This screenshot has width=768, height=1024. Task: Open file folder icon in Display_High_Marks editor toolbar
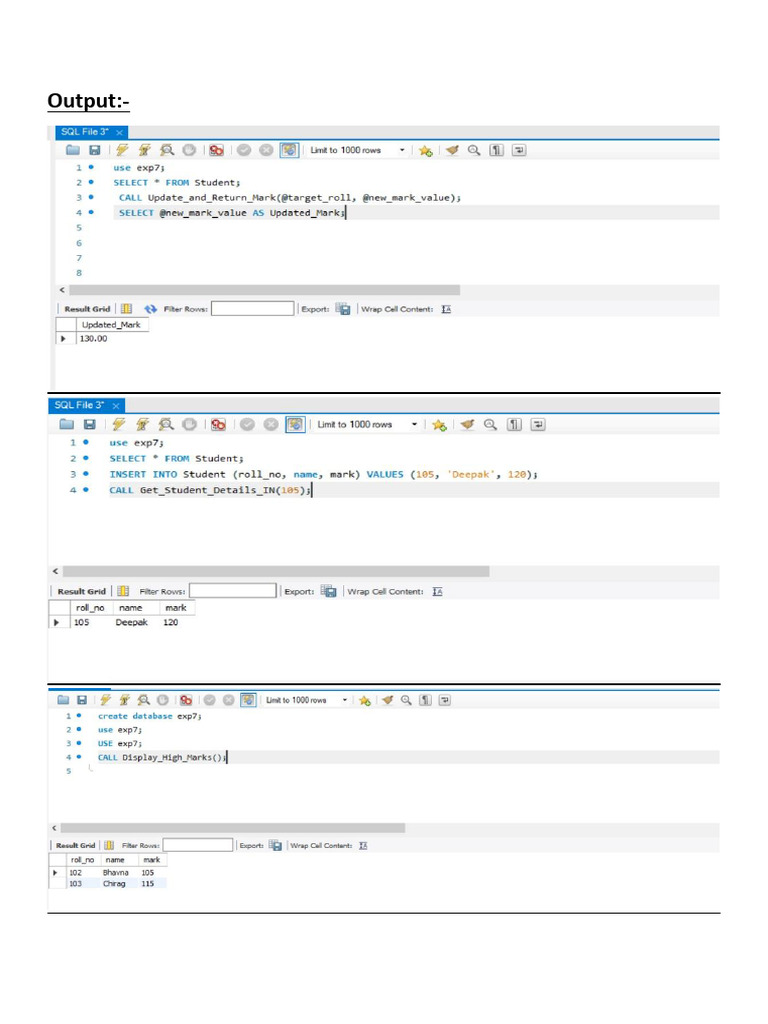(x=63, y=700)
